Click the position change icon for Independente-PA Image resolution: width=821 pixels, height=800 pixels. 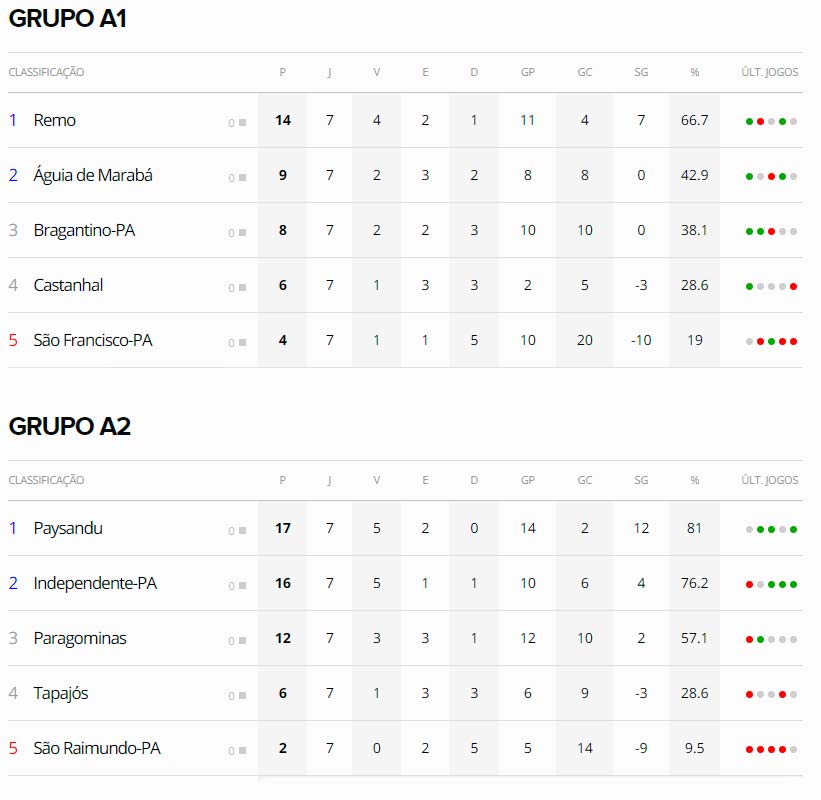(242, 585)
